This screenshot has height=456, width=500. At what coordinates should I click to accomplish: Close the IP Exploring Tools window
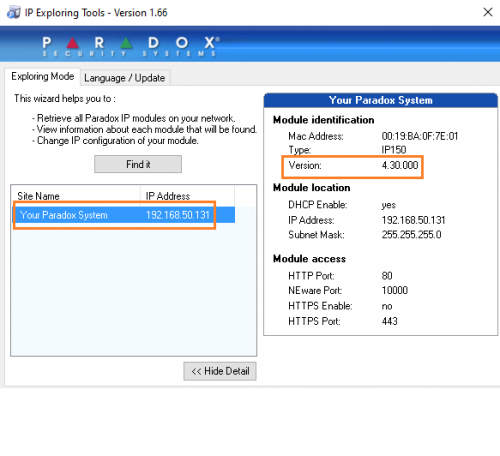point(488,12)
